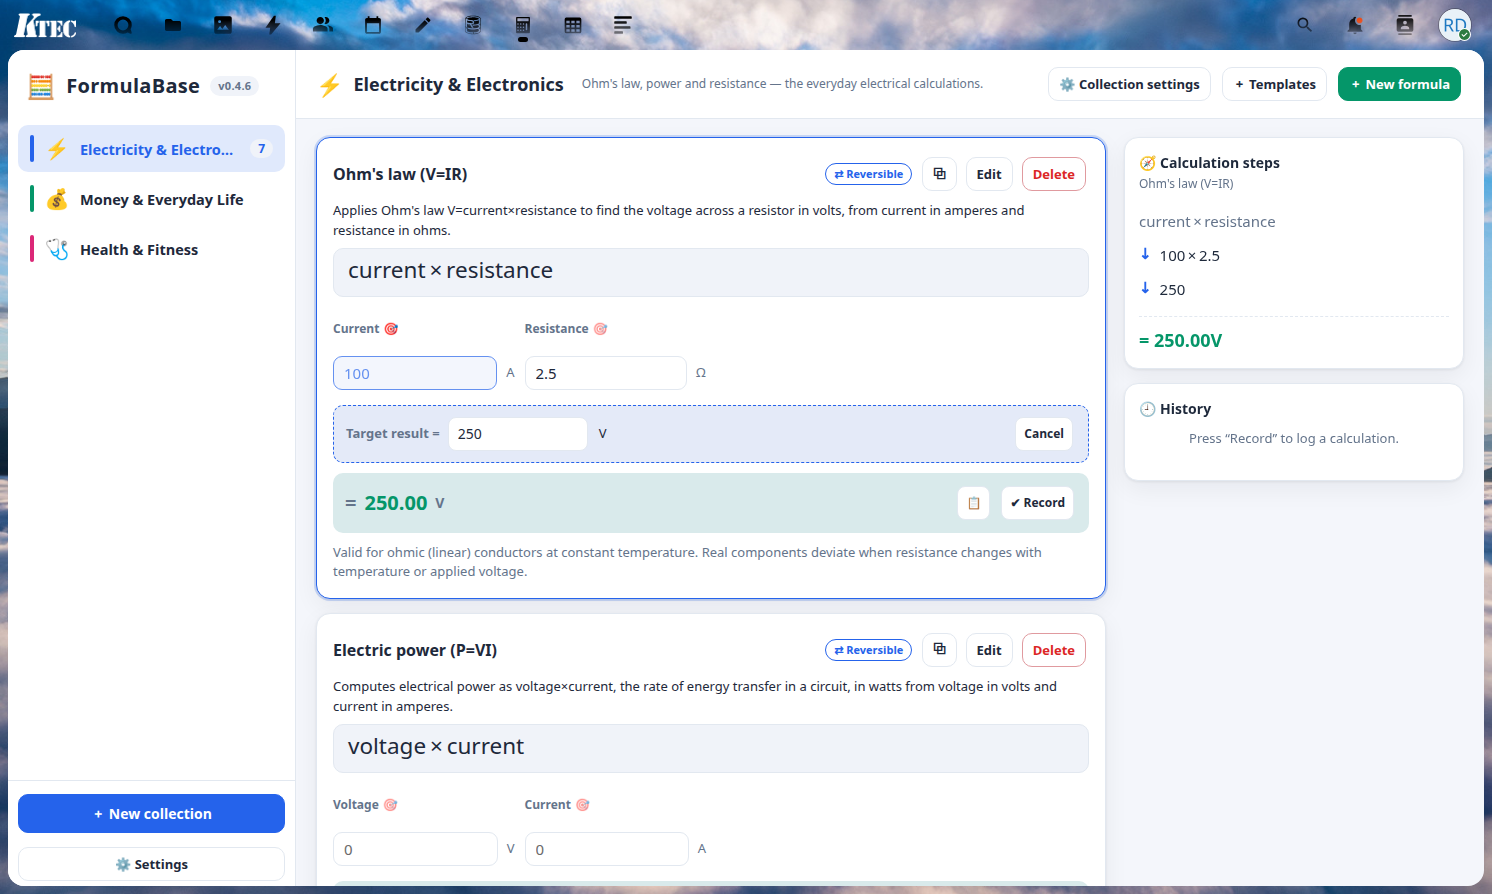Image resolution: width=1492 pixels, height=894 pixels.
Task: Duplicate the Ohm's law formula
Action: click(x=939, y=174)
